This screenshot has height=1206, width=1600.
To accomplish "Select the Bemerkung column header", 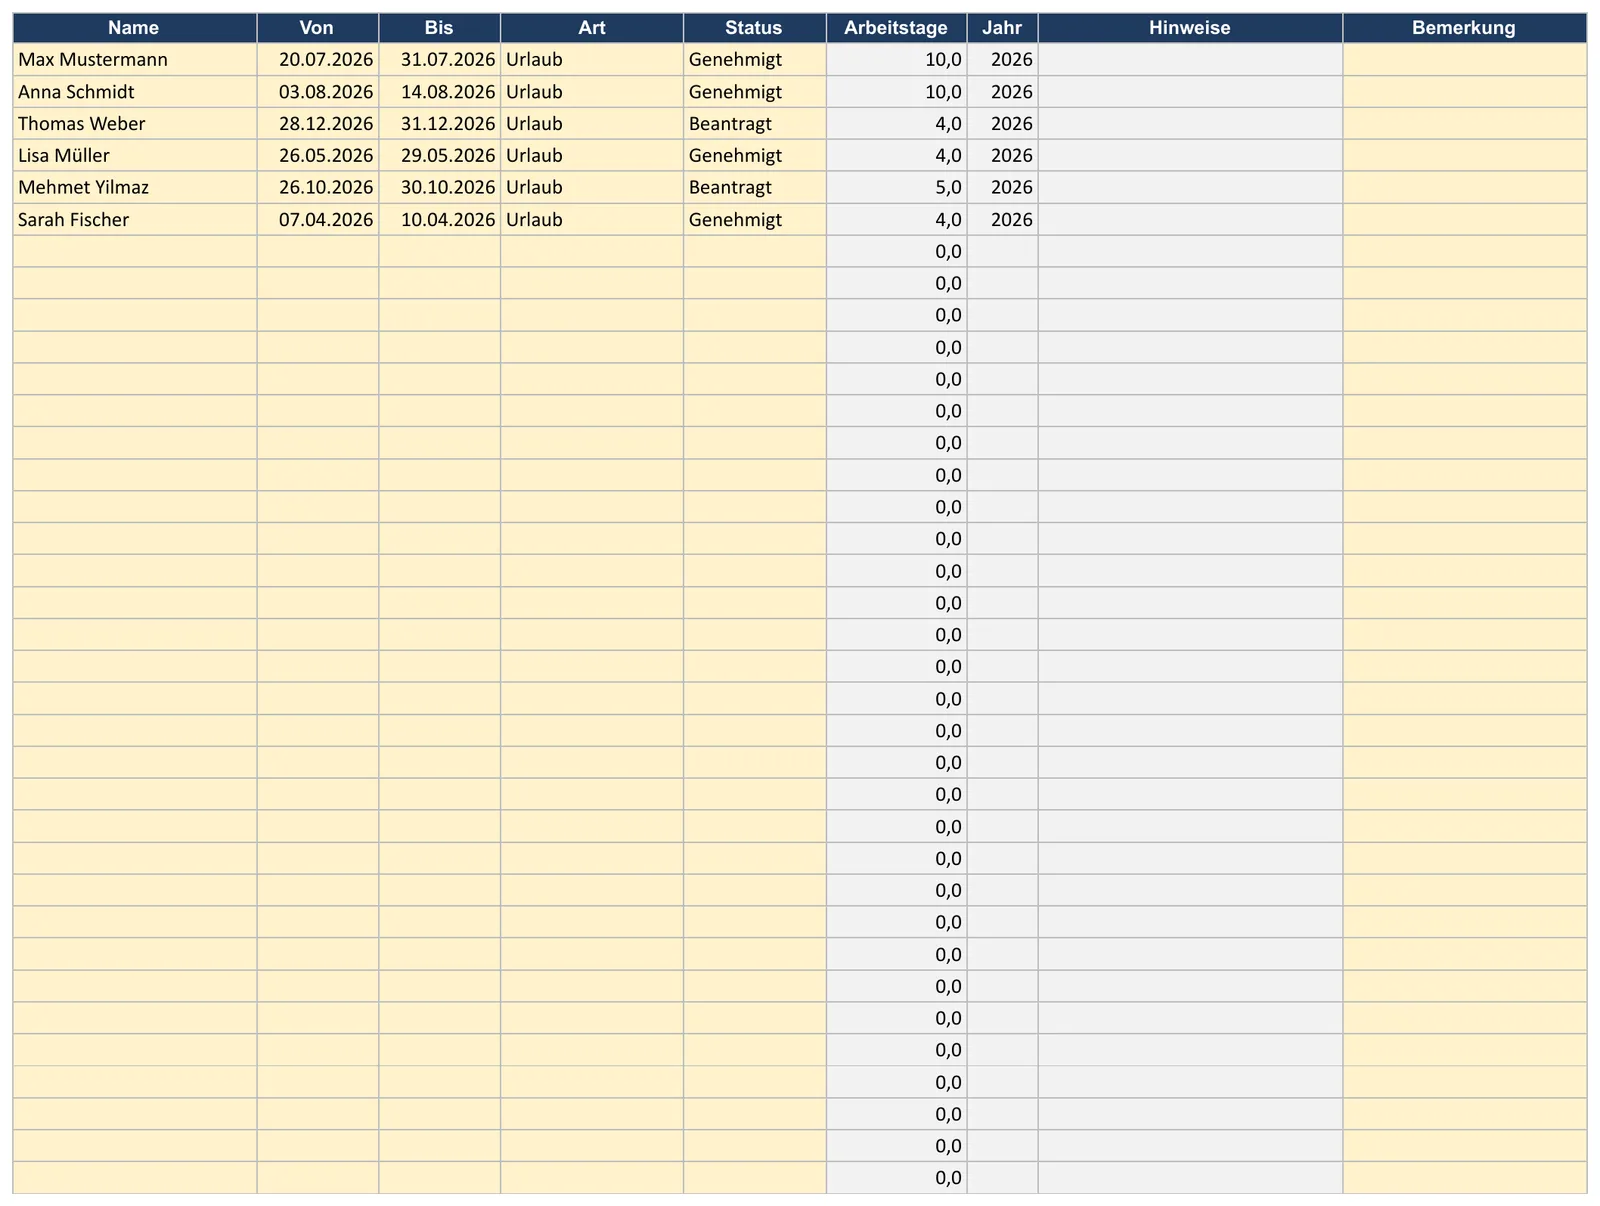I will tap(1464, 28).
